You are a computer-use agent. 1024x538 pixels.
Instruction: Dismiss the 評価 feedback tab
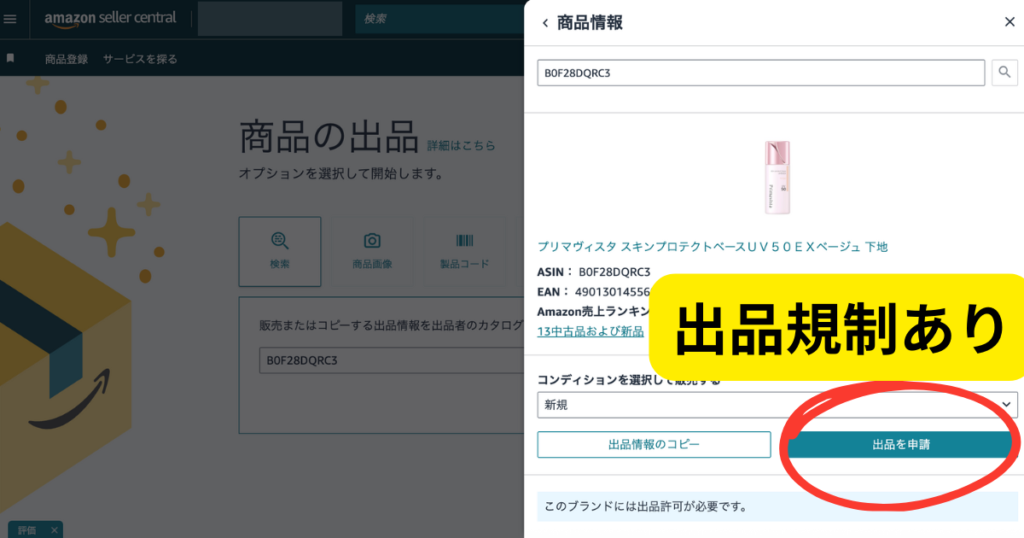[x=54, y=529]
